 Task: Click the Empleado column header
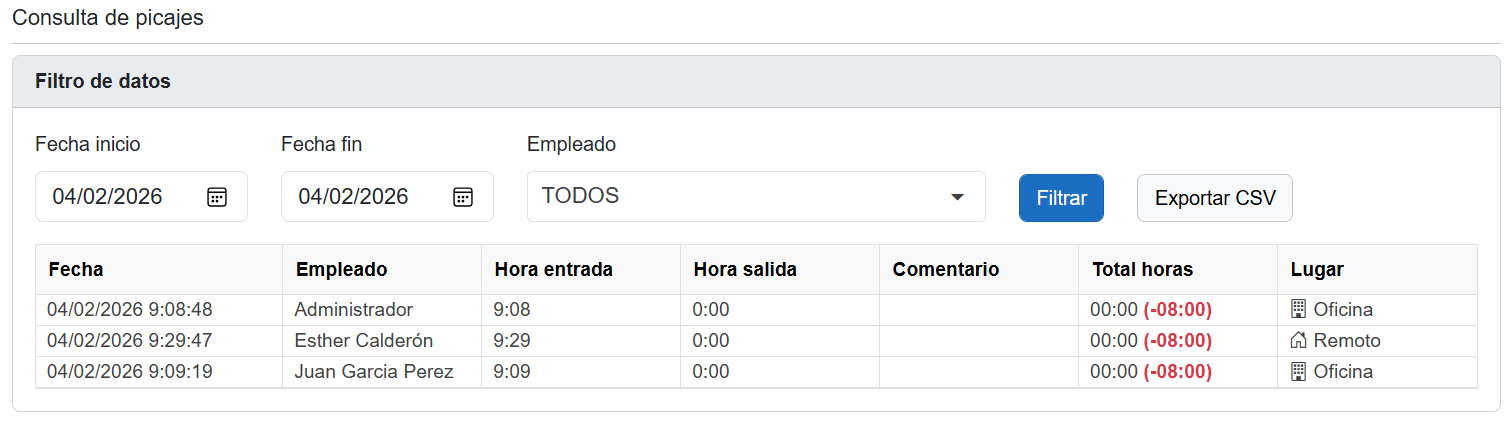341,269
